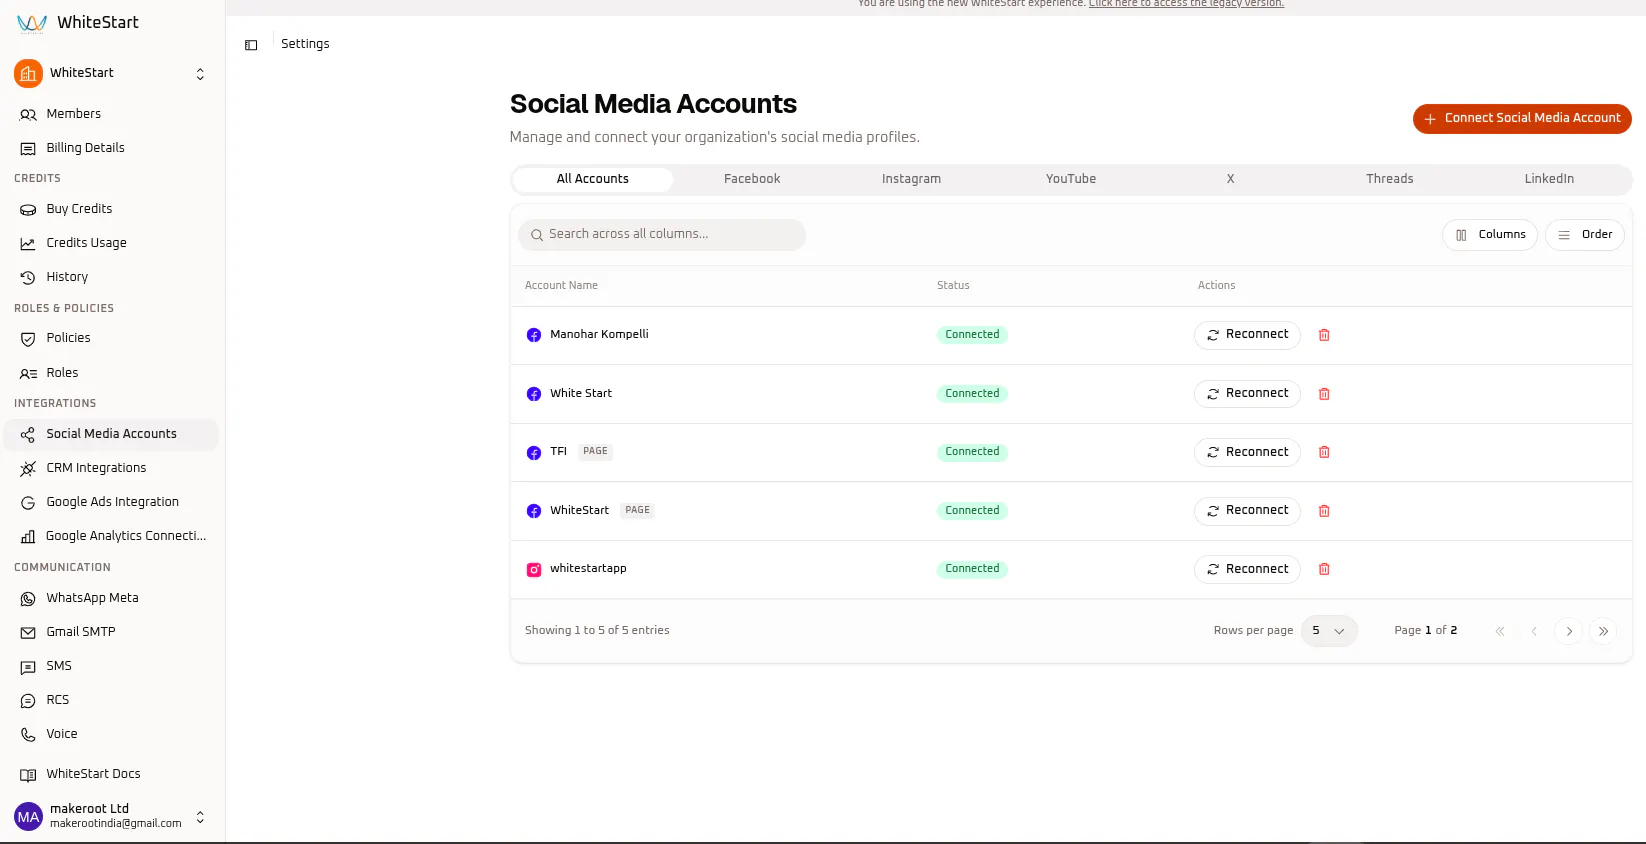Click the WhatsApp Meta icon
The width and height of the screenshot is (1646, 844).
tap(28, 599)
